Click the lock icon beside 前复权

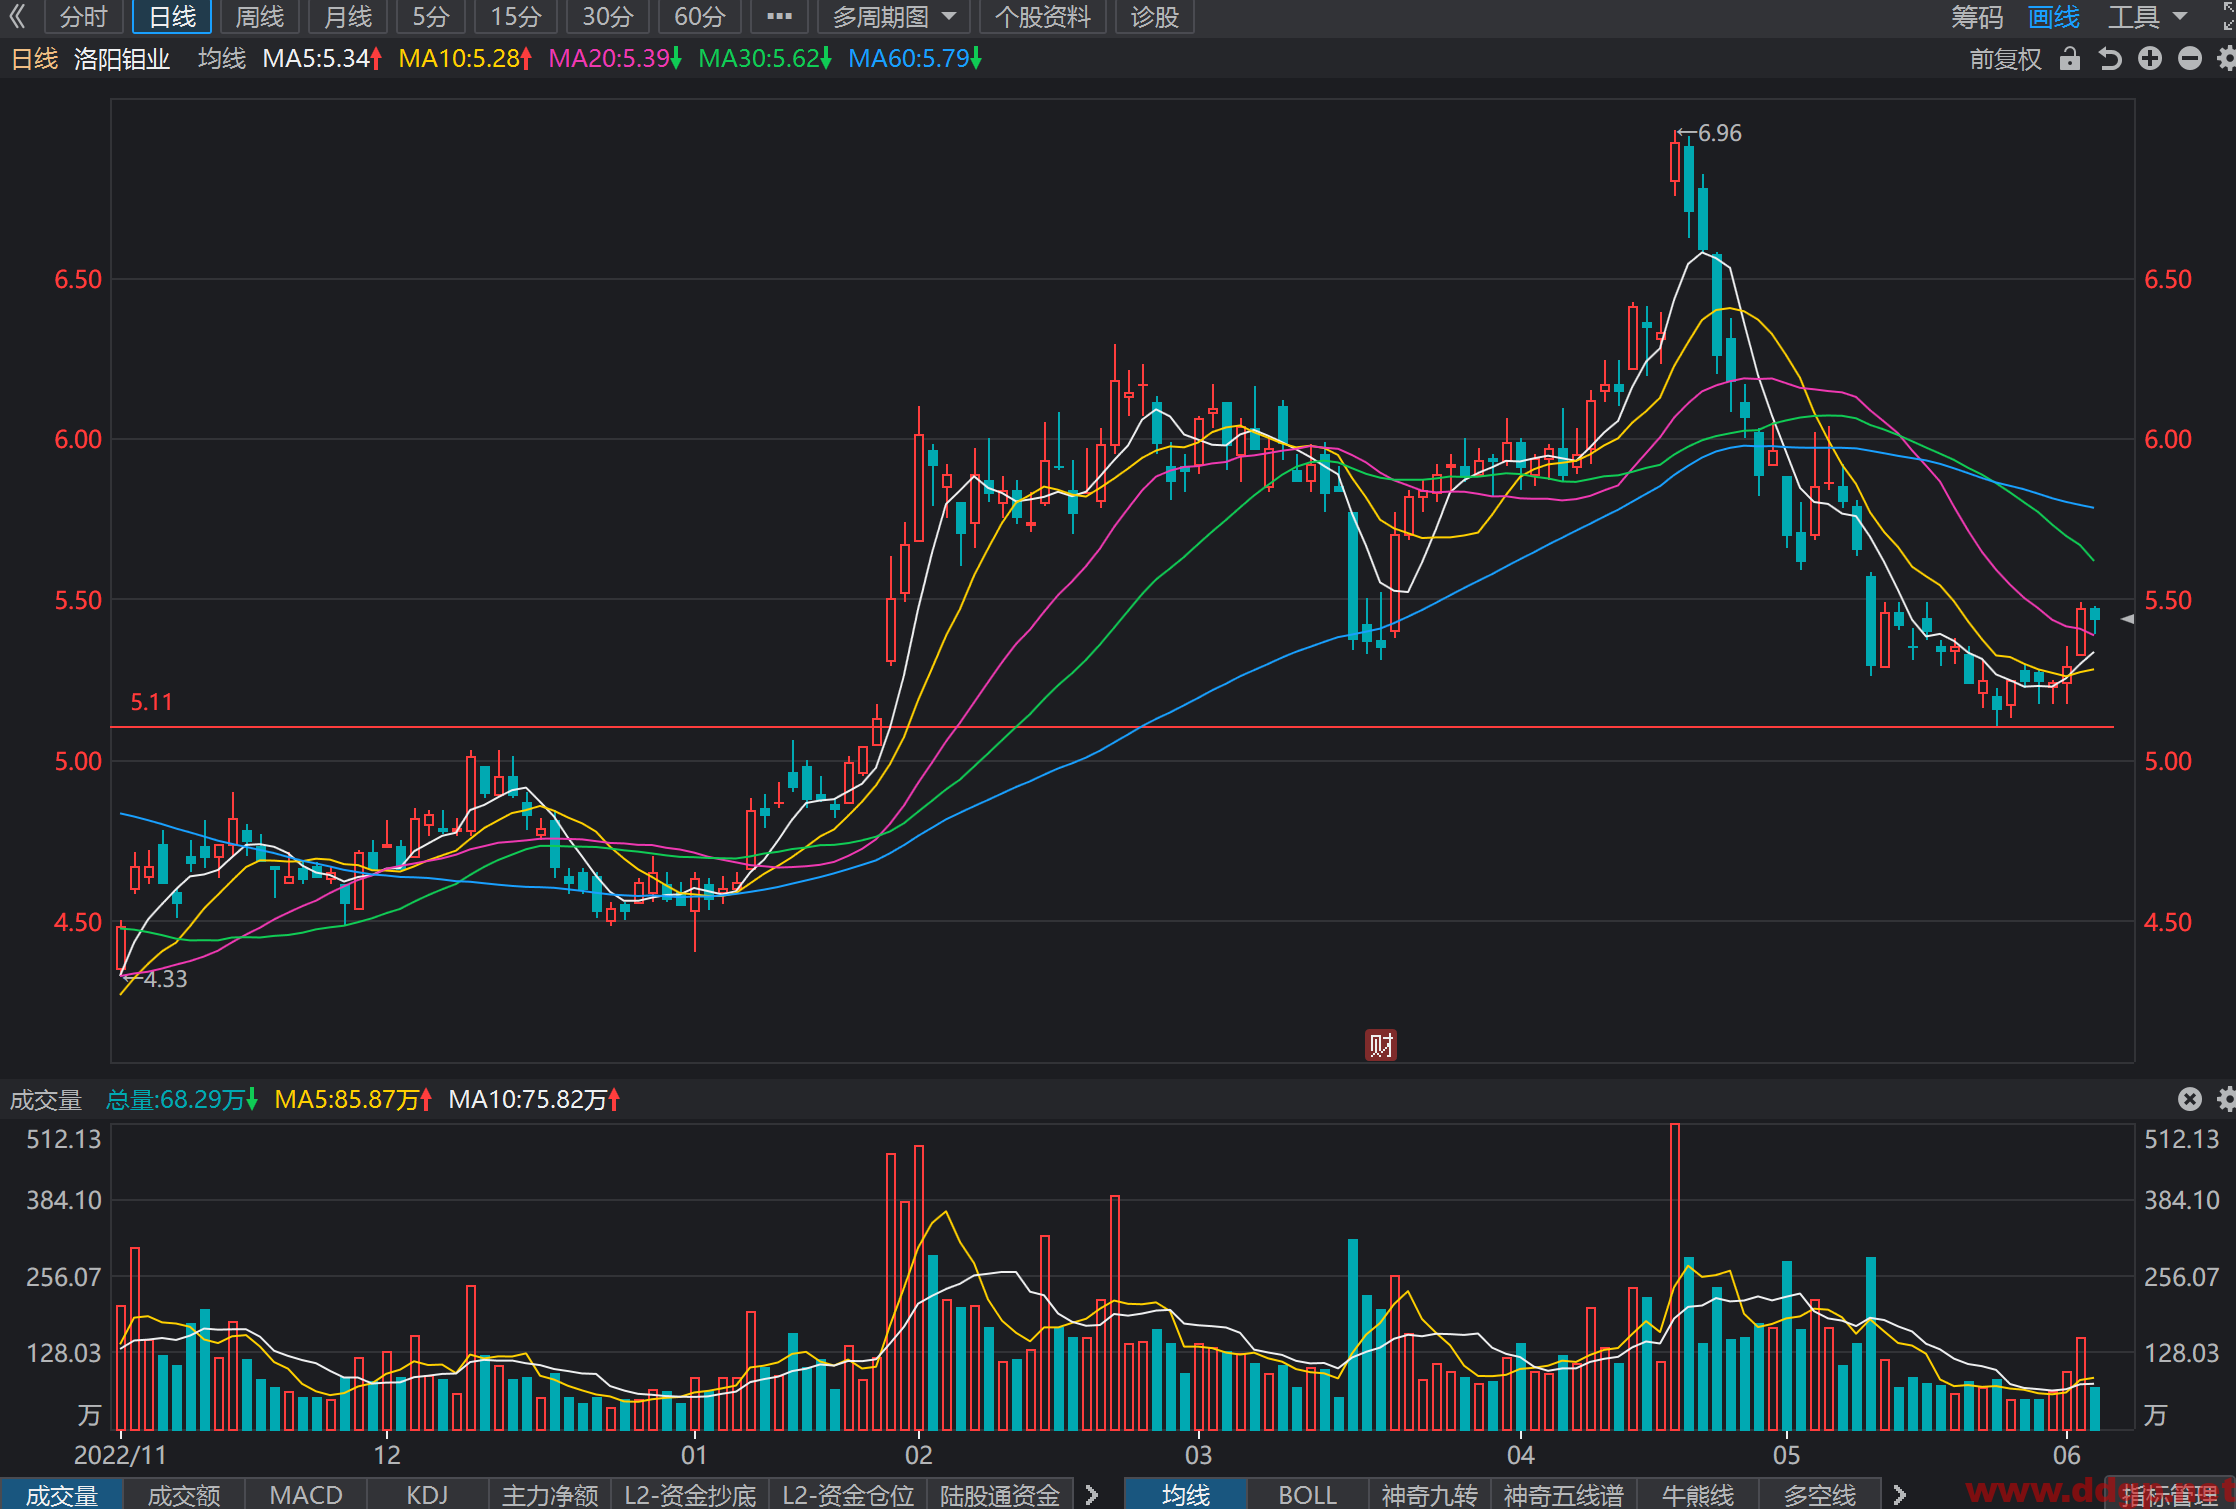(x=2069, y=59)
